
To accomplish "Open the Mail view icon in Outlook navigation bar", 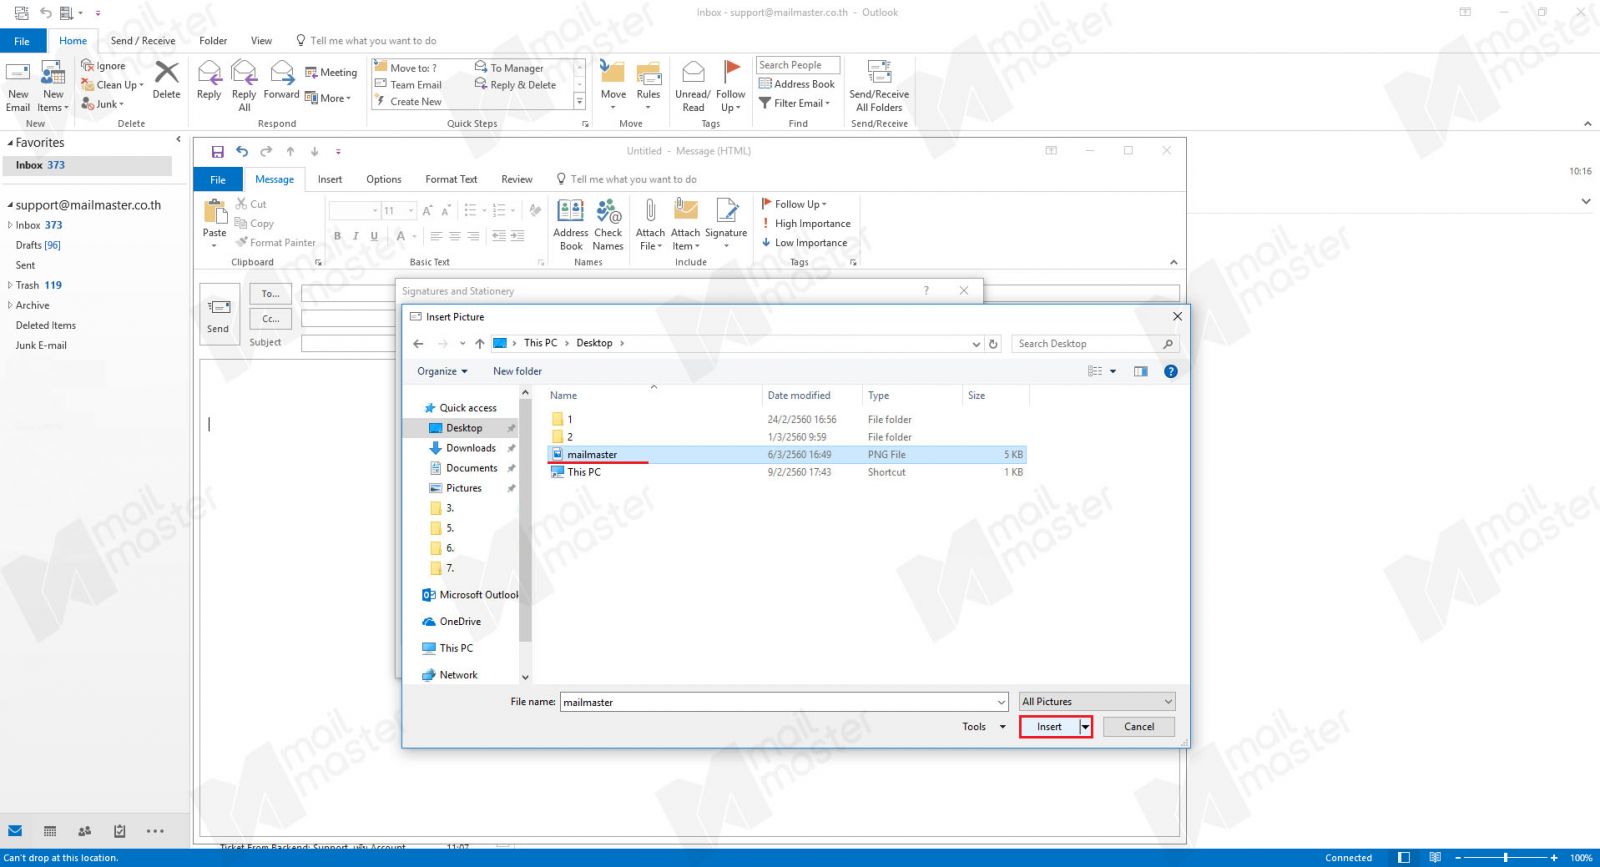I will (15, 831).
